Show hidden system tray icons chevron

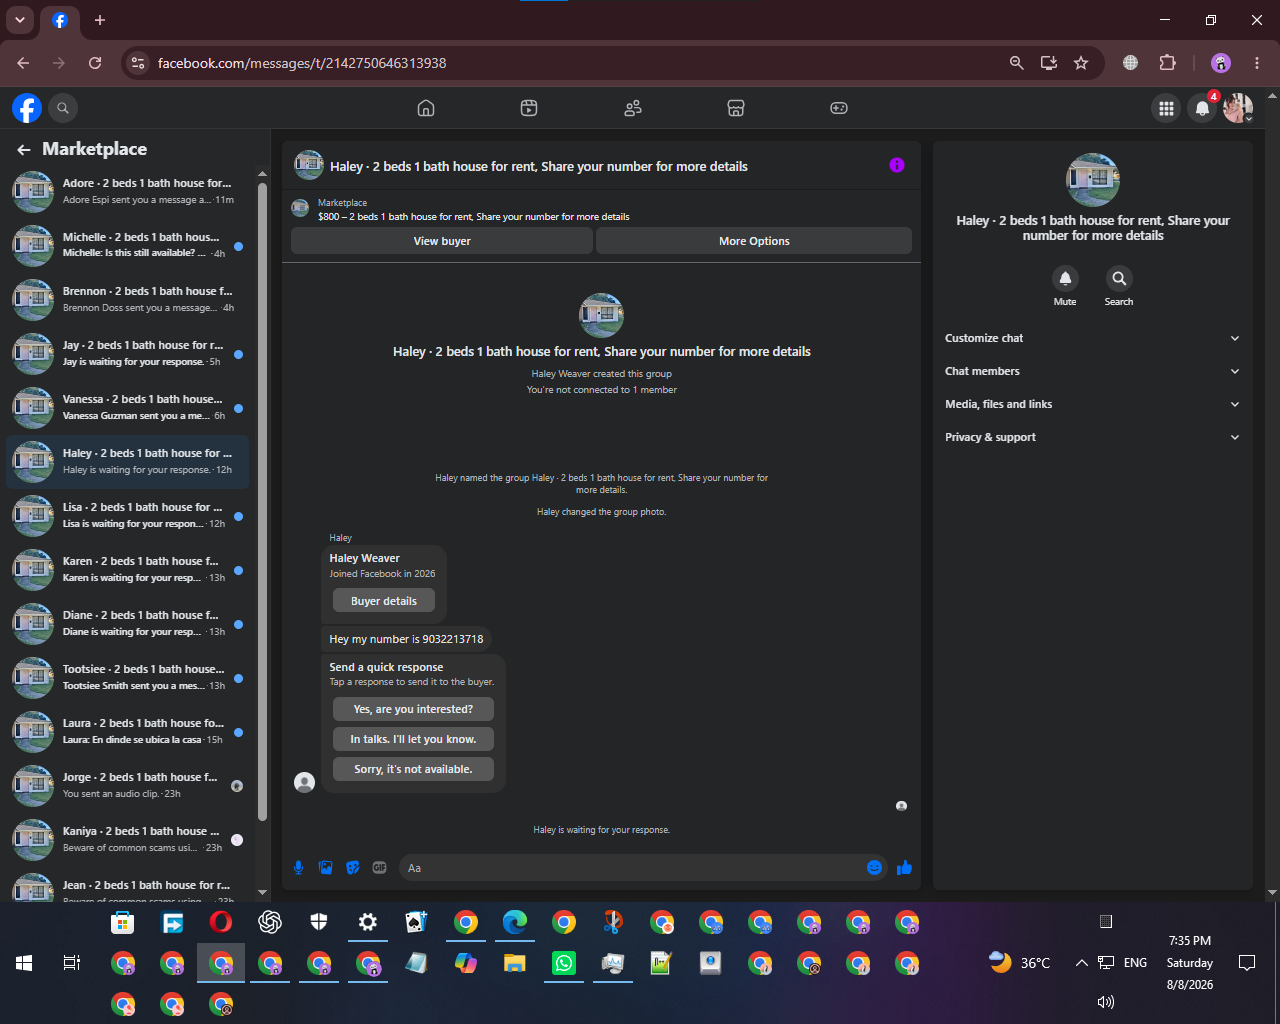(x=1081, y=963)
